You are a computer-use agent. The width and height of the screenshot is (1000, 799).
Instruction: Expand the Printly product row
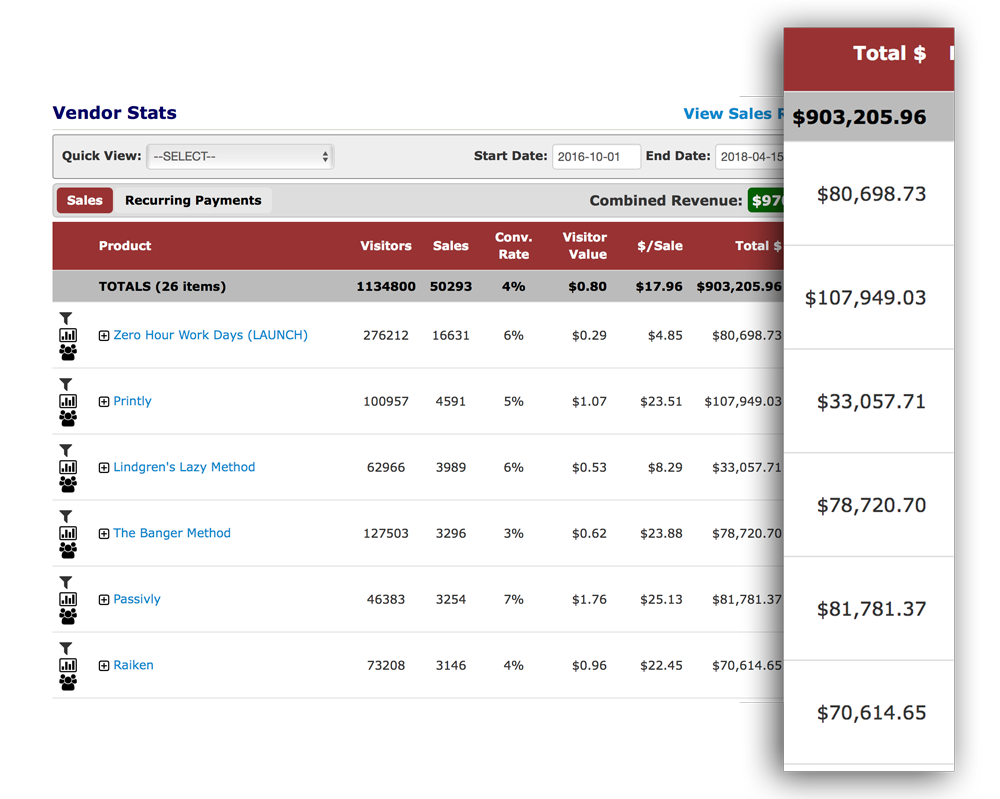pyautogui.click(x=104, y=402)
